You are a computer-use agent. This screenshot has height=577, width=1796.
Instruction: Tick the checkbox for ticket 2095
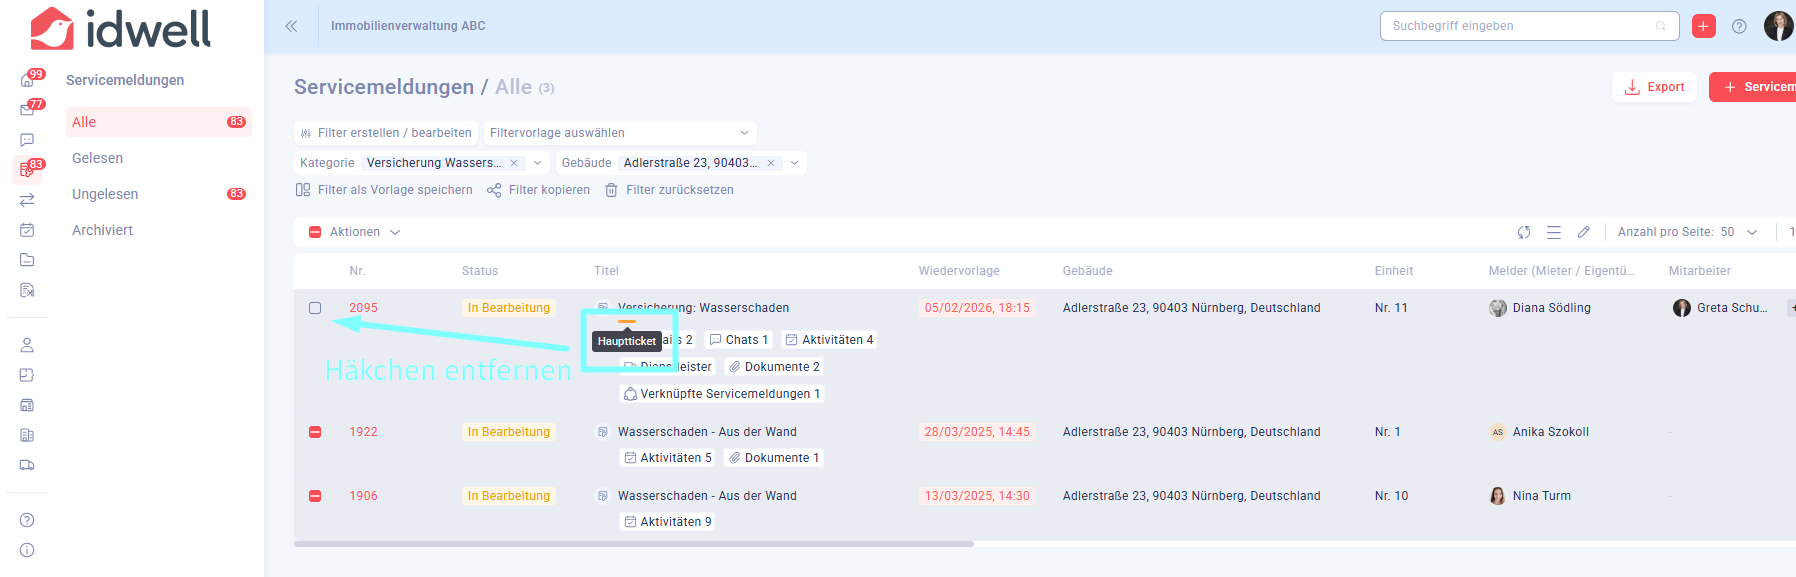tap(315, 308)
